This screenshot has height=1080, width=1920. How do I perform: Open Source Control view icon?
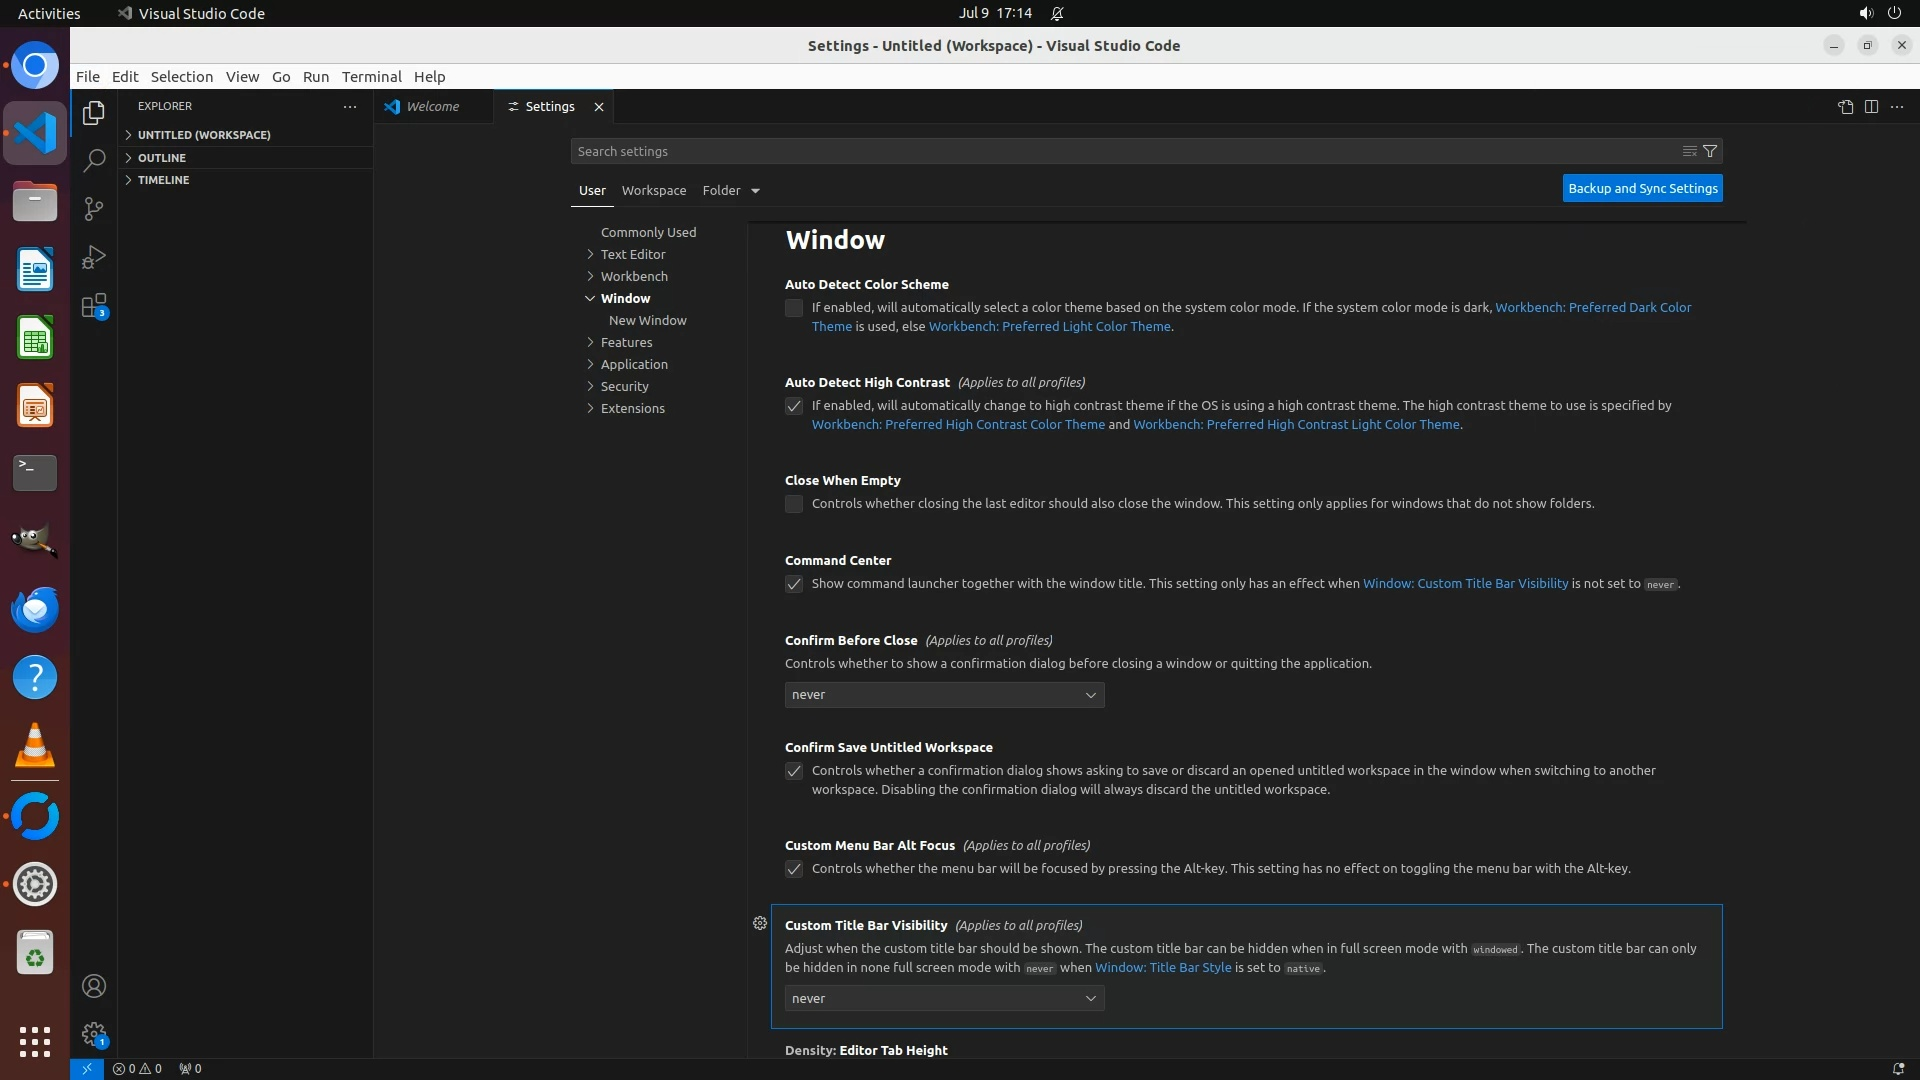tap(94, 209)
